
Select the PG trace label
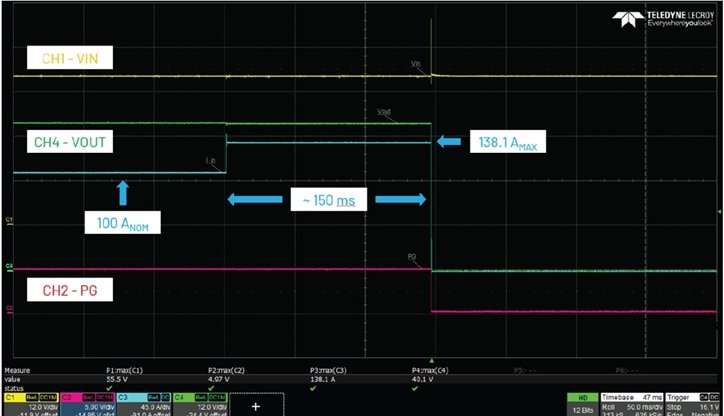coord(412,257)
